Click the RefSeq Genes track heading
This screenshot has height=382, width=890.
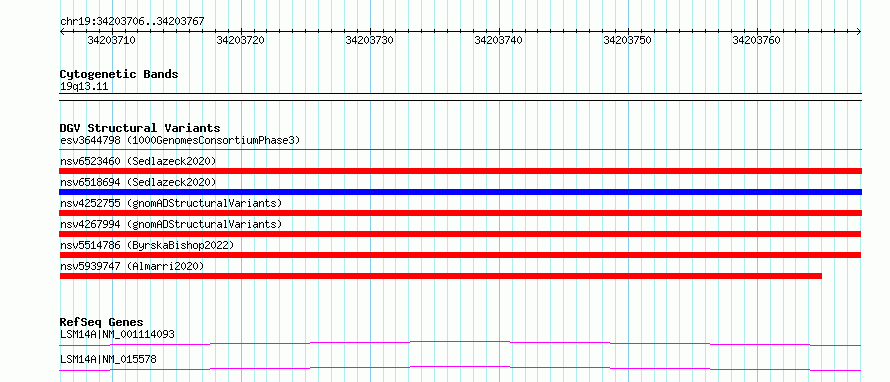pos(102,323)
